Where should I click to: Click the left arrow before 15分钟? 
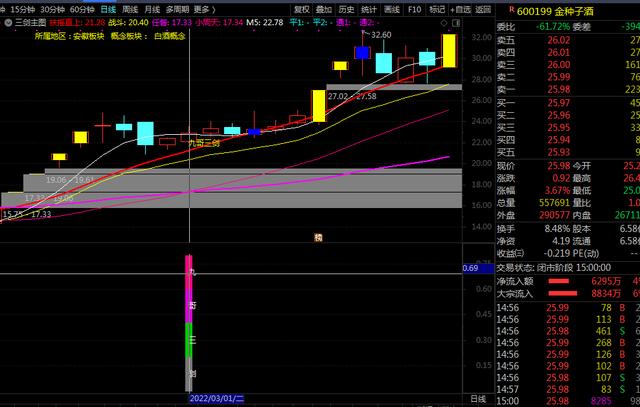4,8
